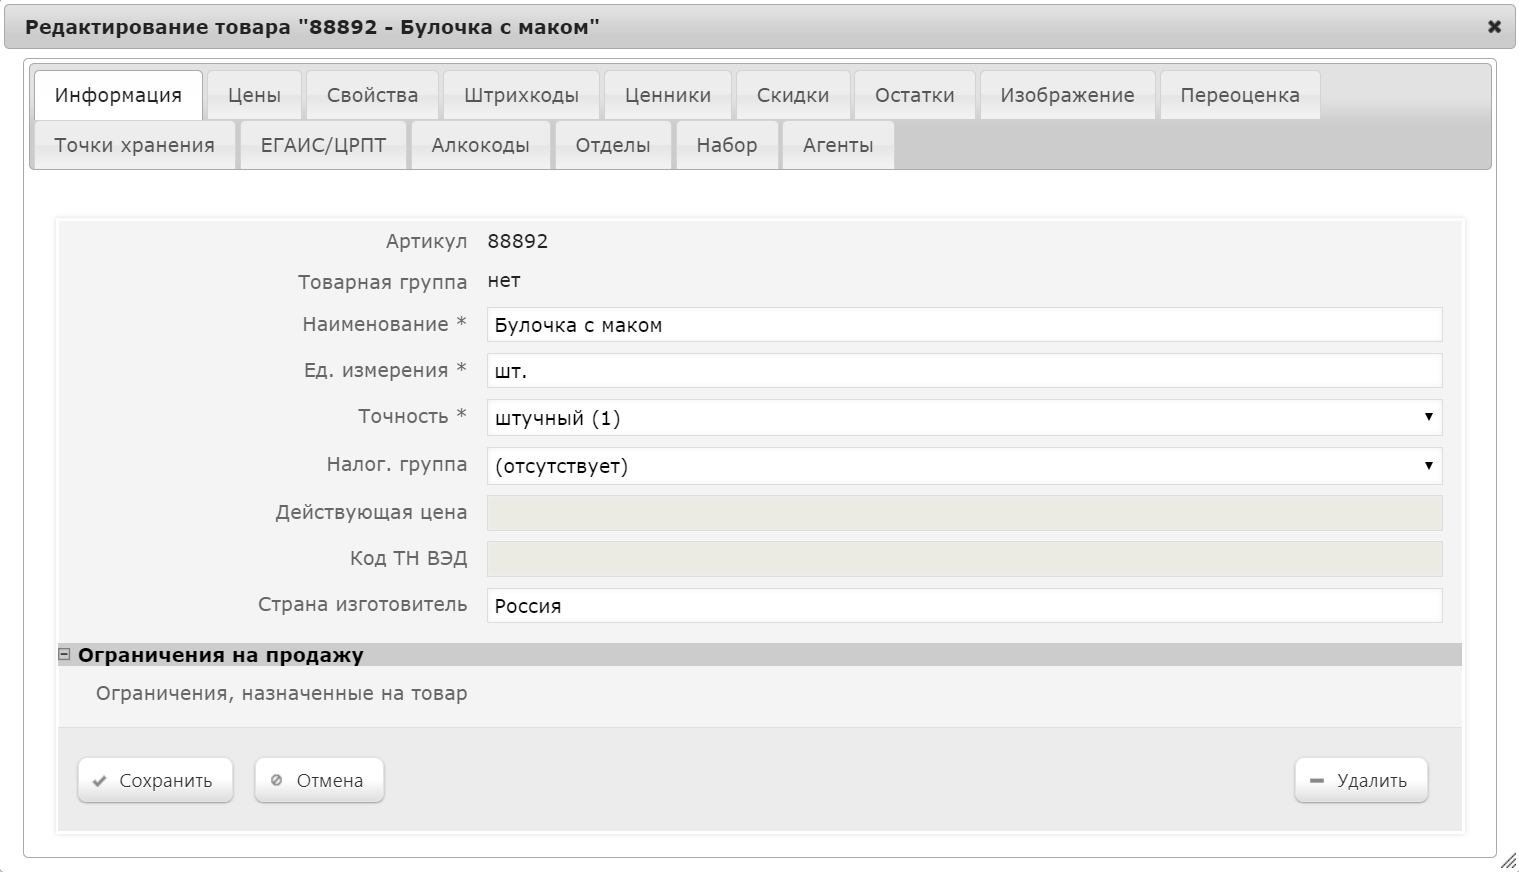This screenshot has height=872, width=1519.
Task: Open the Цены tab
Action: point(254,95)
